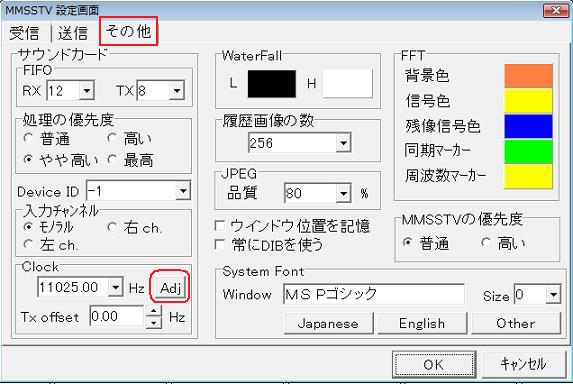Click the System Font Window field
Screen dimensions: 573x384
tap(374, 294)
